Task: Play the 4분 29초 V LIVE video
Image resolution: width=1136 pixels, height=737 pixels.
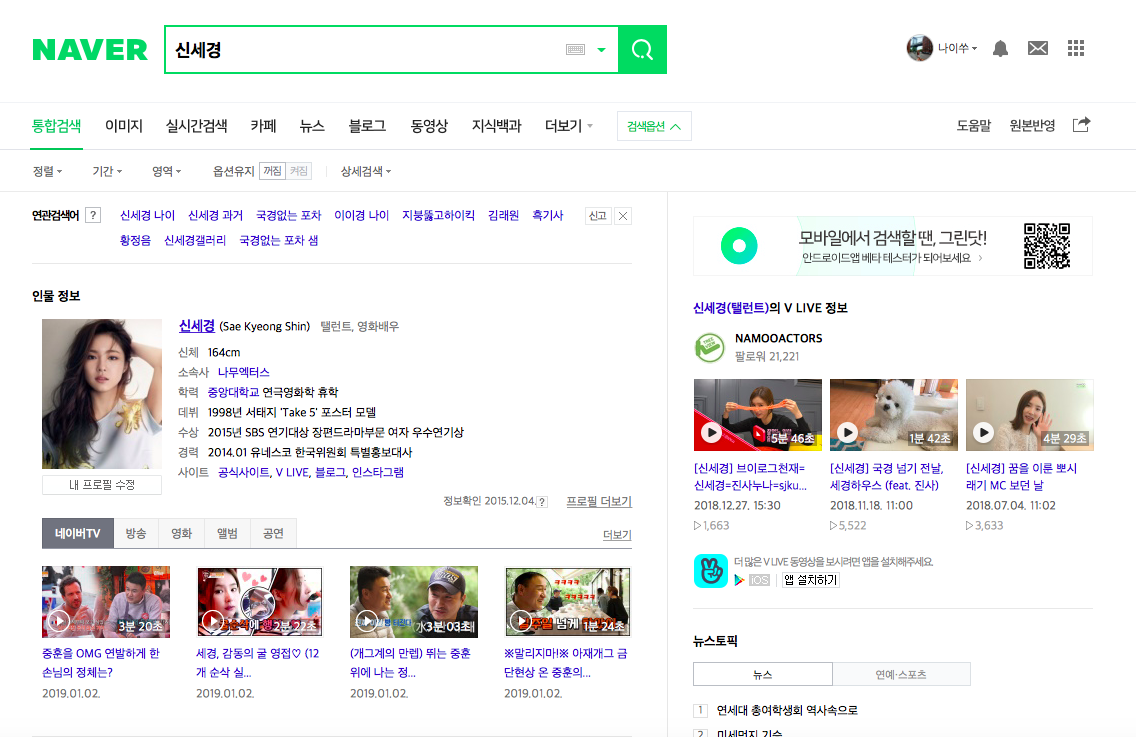Action: tap(1030, 415)
